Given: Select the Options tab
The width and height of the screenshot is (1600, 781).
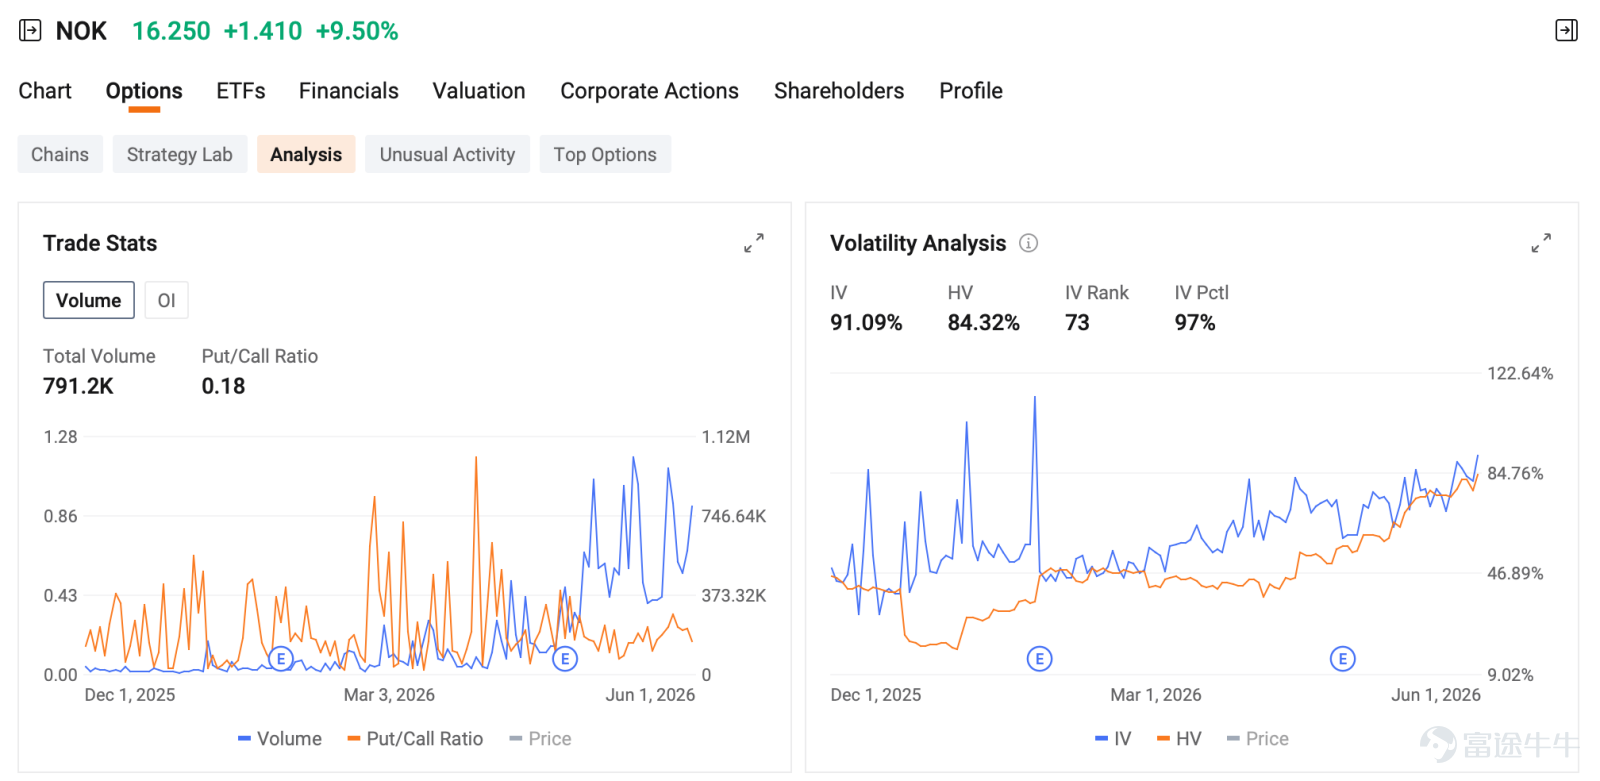Looking at the screenshot, I should click(x=144, y=91).
